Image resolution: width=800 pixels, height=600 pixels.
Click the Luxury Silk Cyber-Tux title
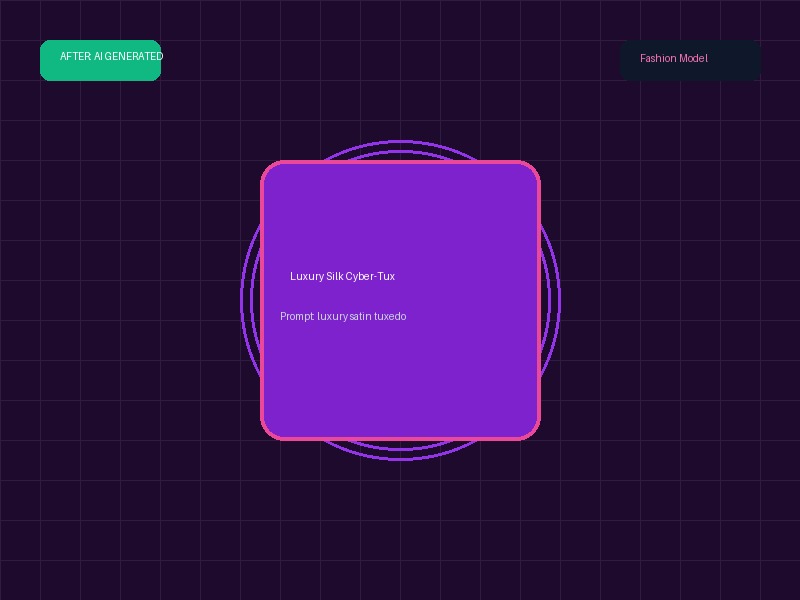coord(342,276)
